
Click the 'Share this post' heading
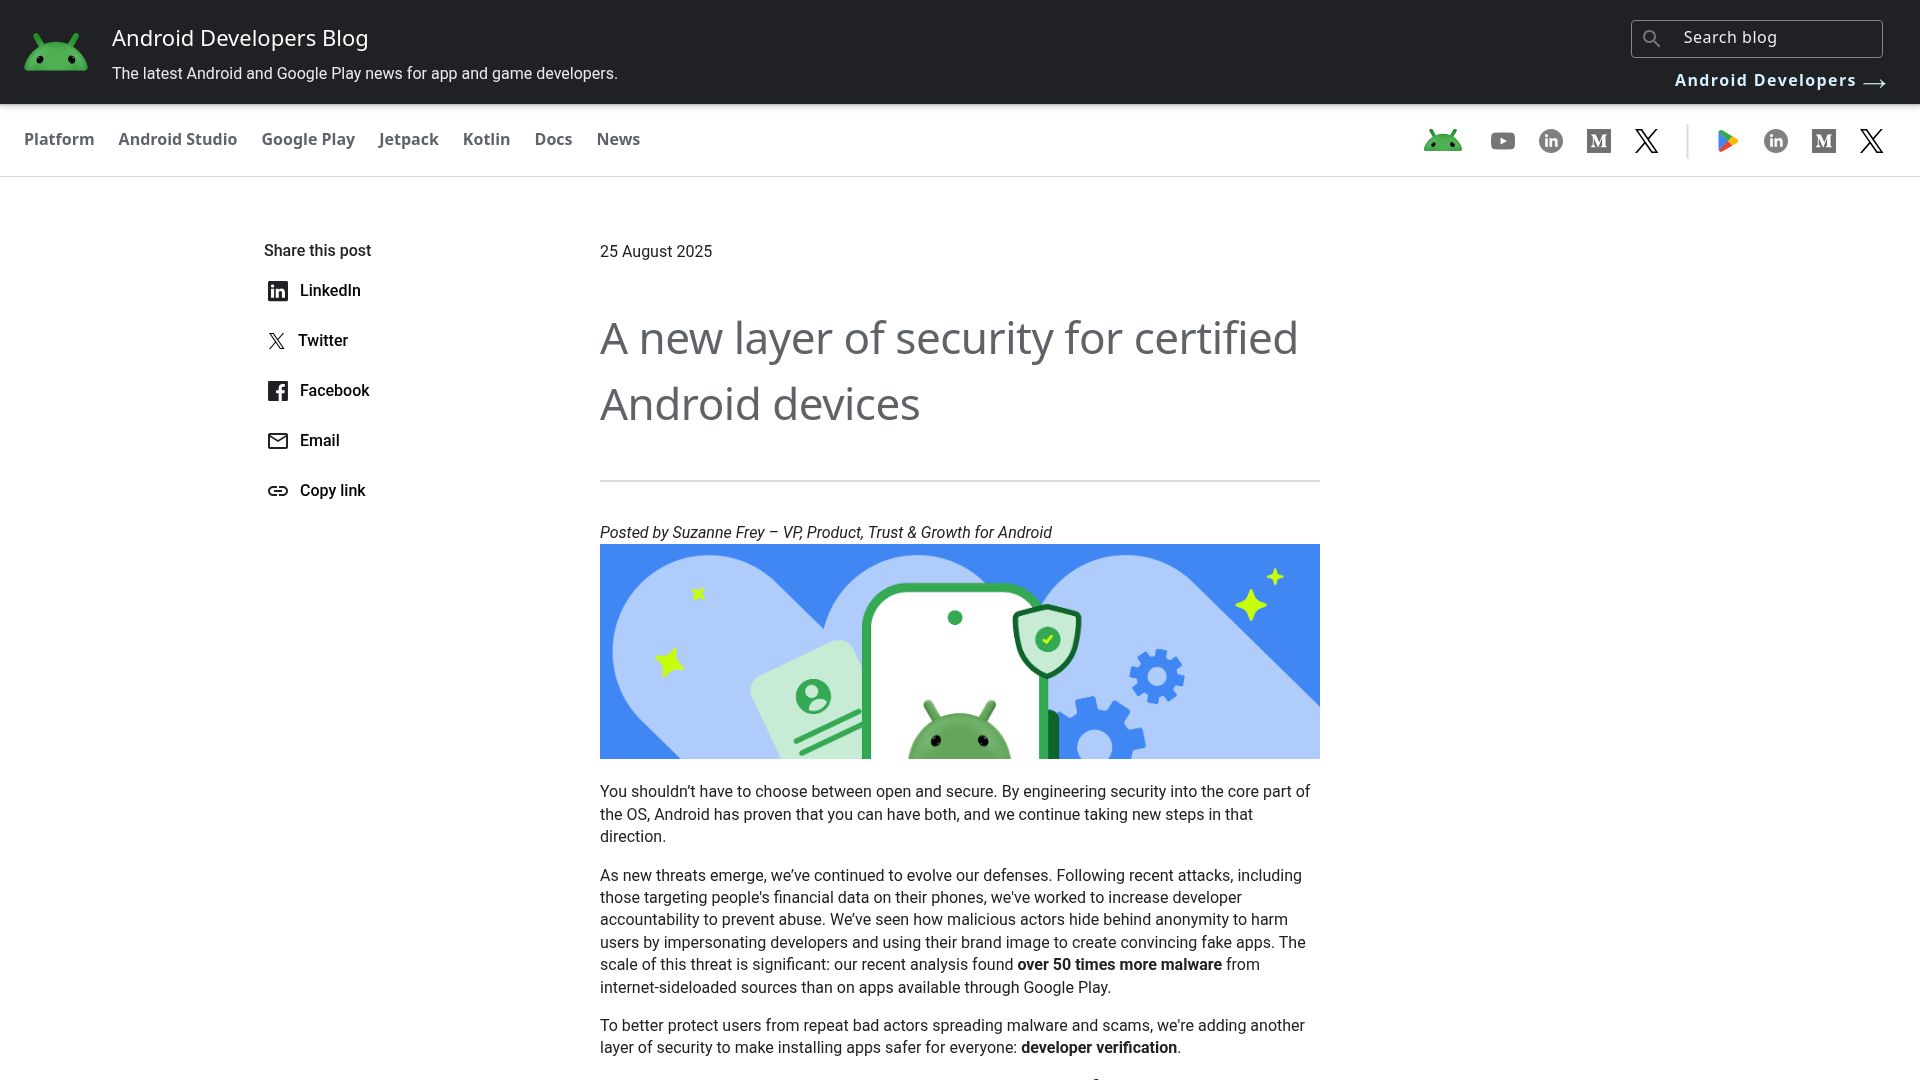point(317,251)
